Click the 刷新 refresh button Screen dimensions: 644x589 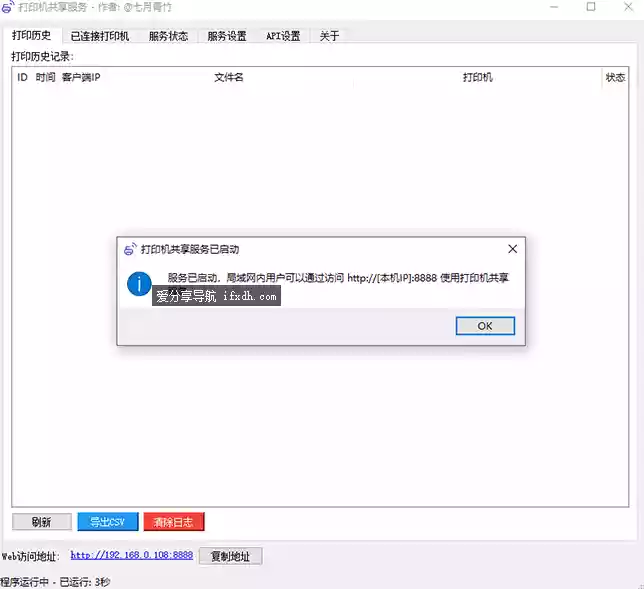(x=42, y=522)
